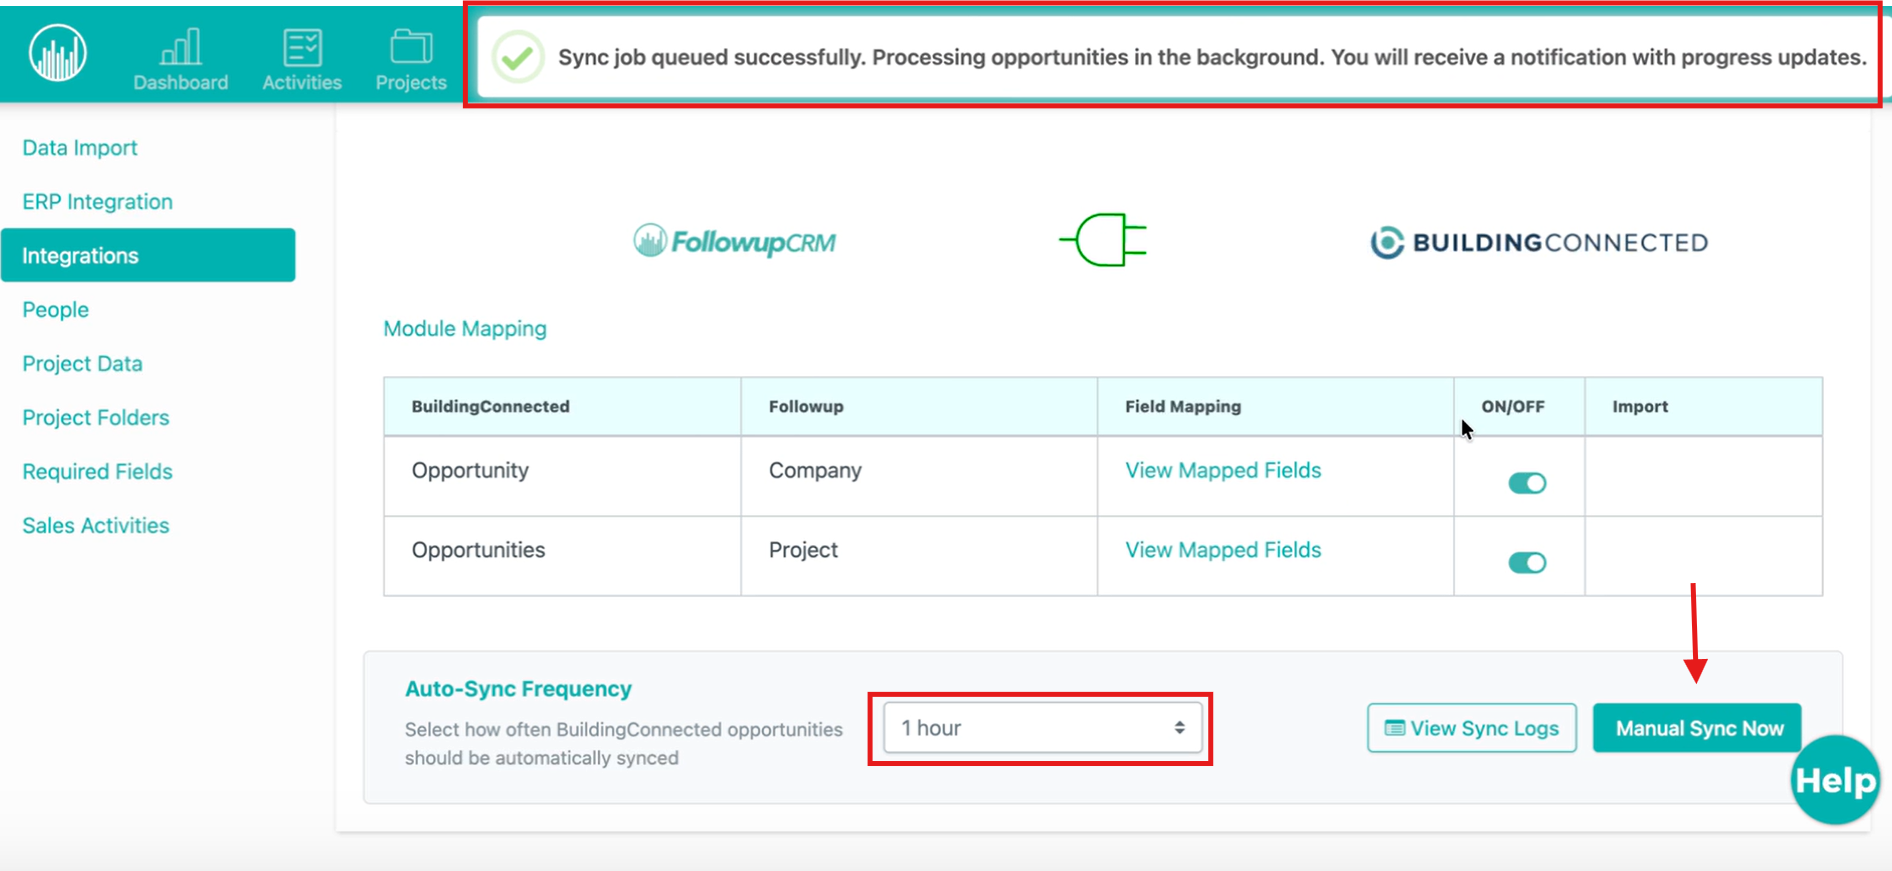The image size is (1892, 871).
Task: Open the Dashboard bar chart icon
Action: point(181,47)
